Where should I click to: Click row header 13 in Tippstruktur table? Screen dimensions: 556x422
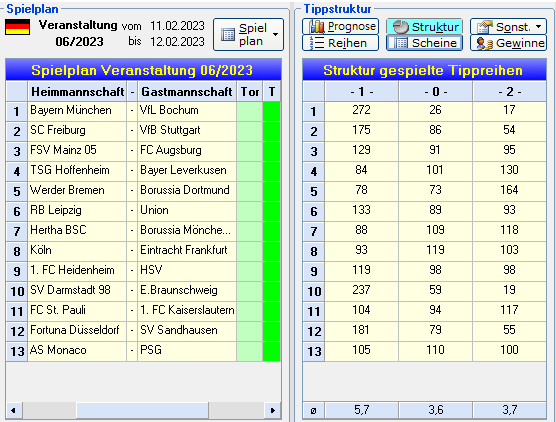pos(314,351)
